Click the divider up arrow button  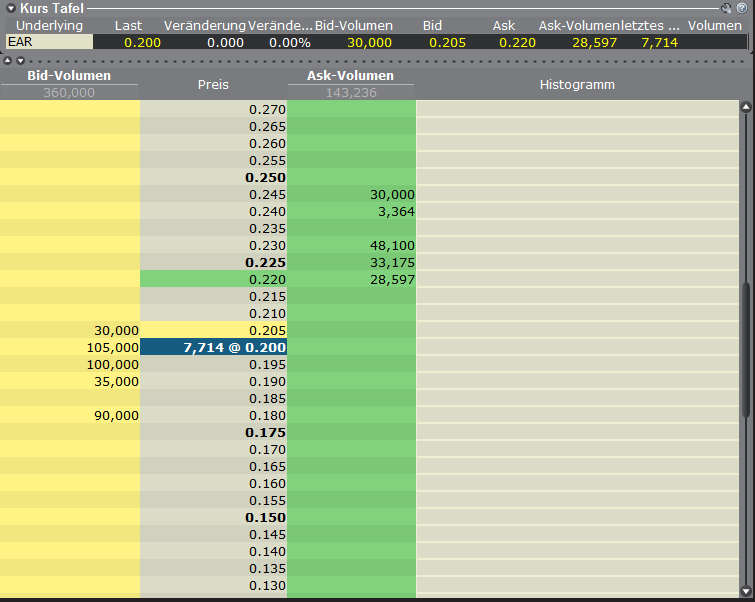coord(8,61)
